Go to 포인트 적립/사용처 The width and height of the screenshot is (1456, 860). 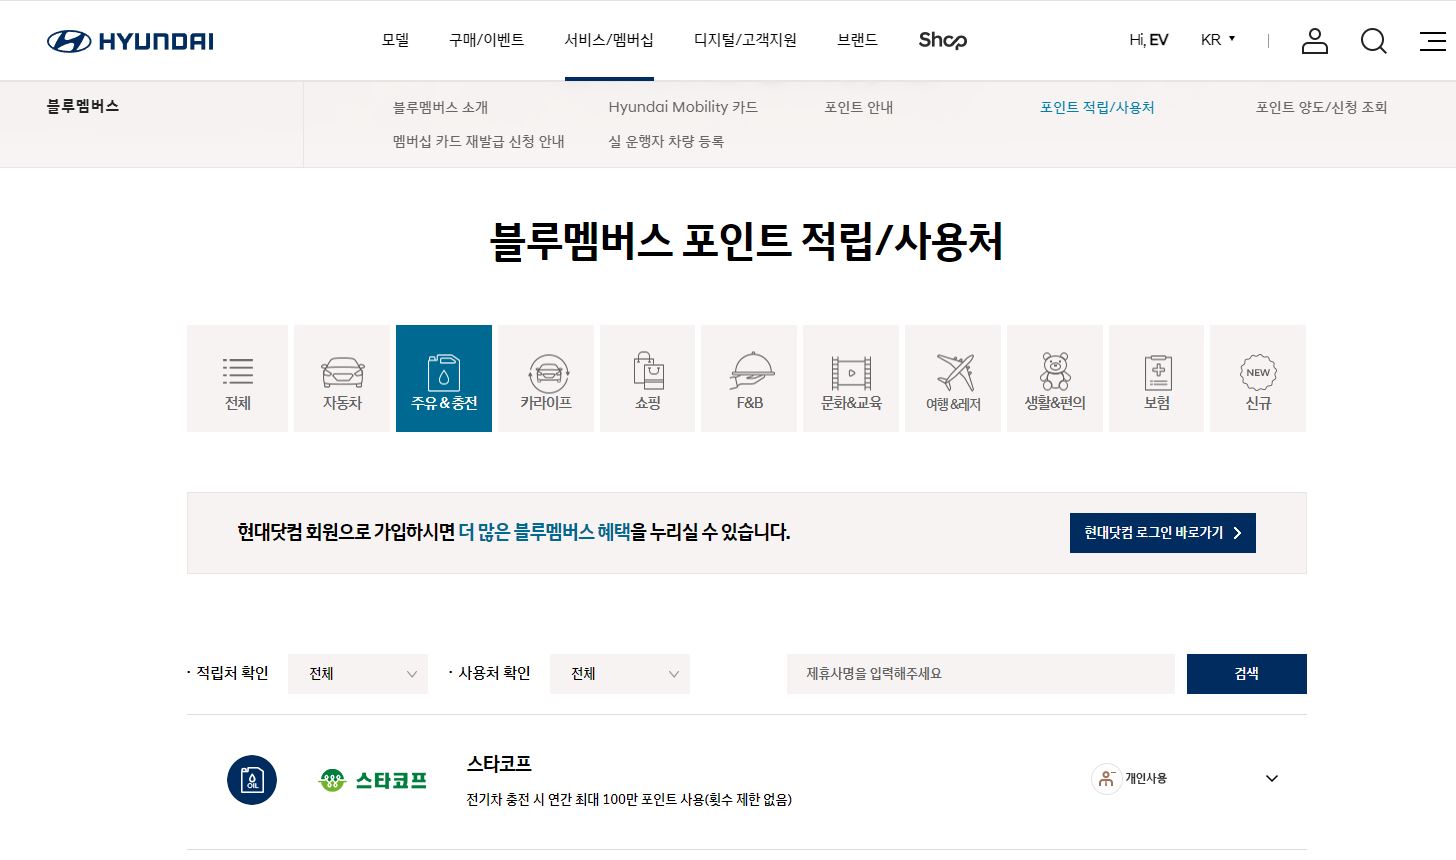(x=1097, y=107)
